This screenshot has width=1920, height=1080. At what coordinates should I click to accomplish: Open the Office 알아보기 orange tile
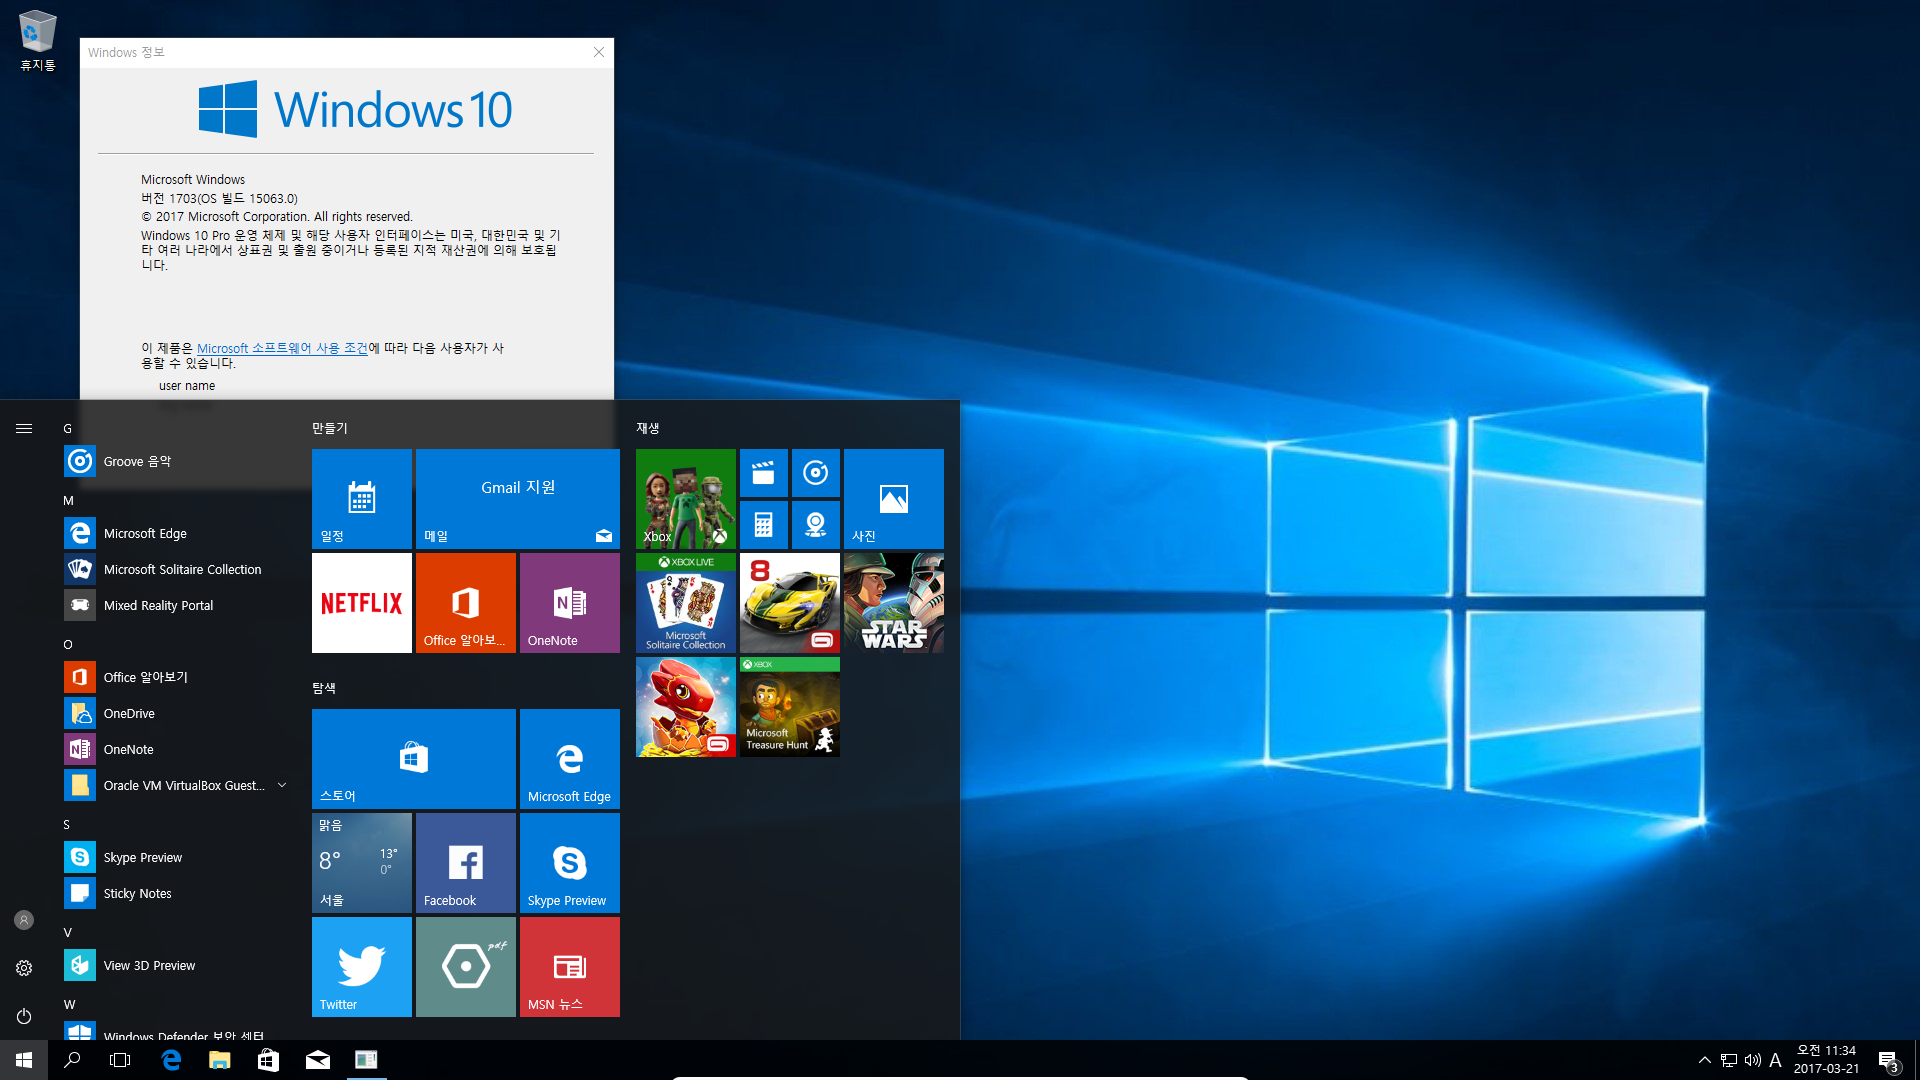tap(466, 603)
